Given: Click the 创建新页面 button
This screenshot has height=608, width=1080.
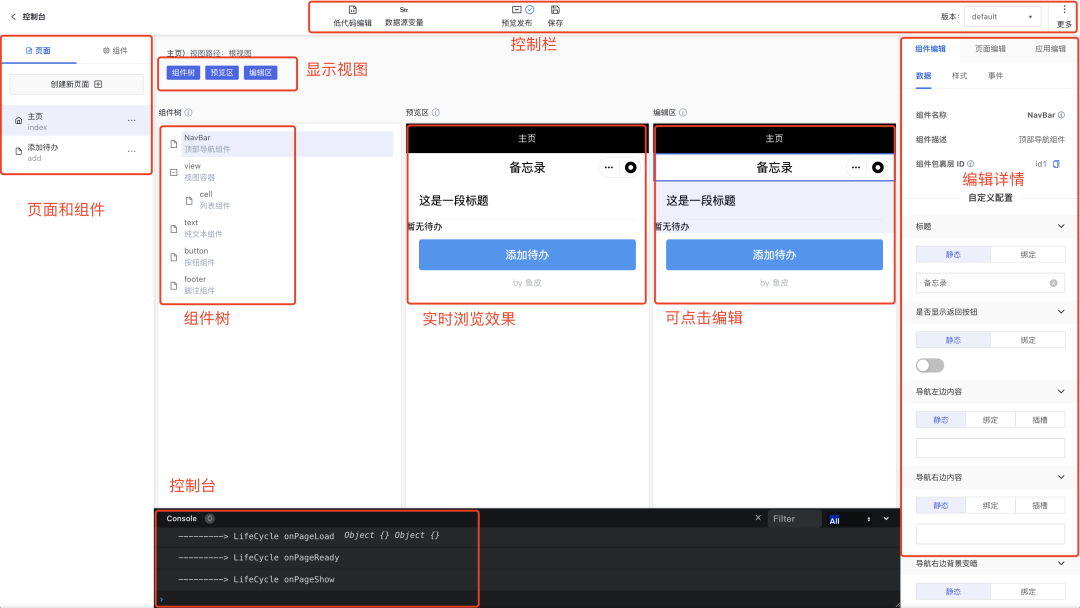Looking at the screenshot, I should pos(77,84).
